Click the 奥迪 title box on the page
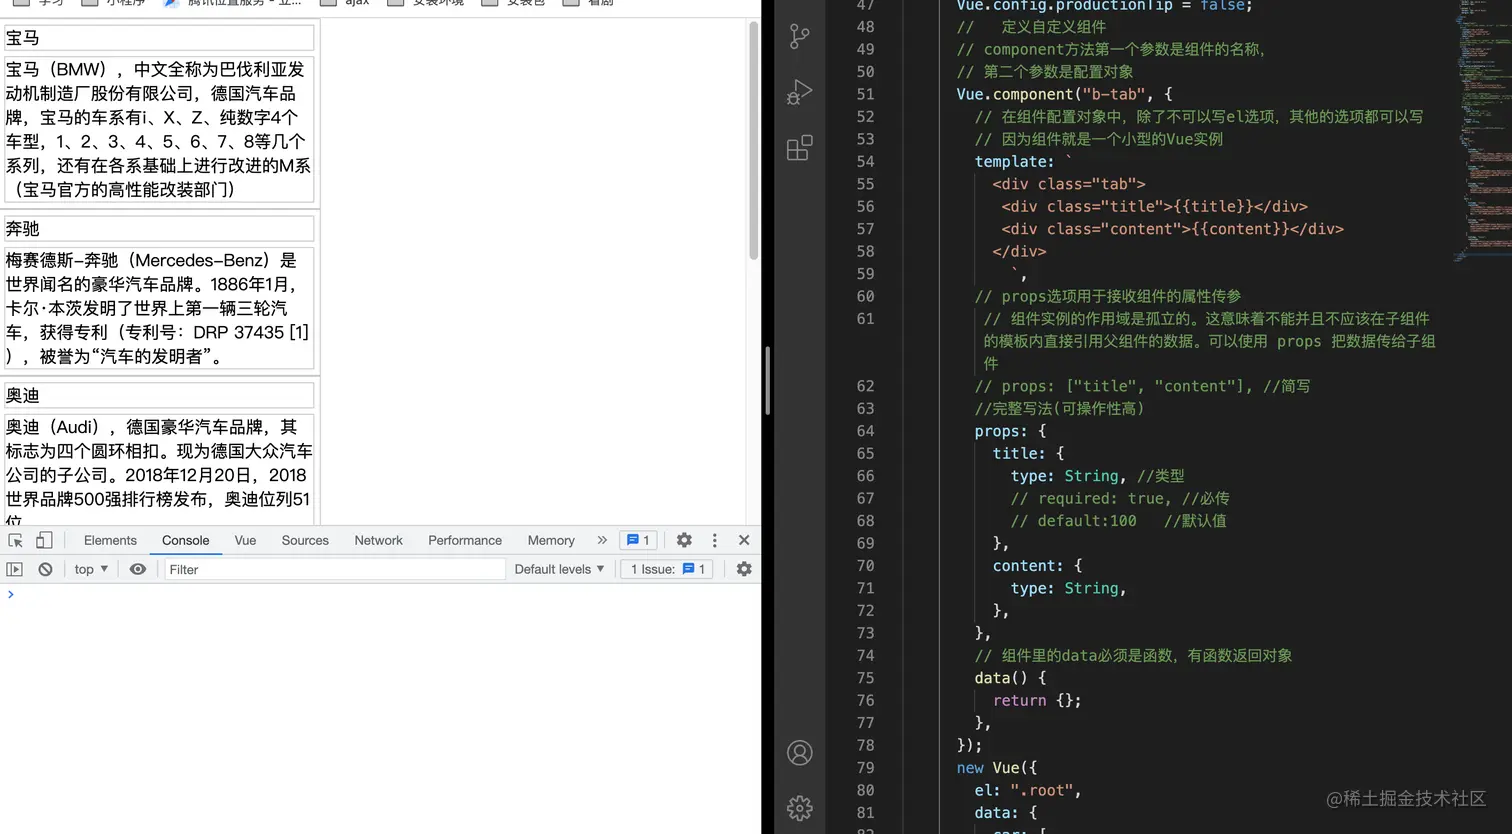The image size is (1512, 834). [x=159, y=396]
